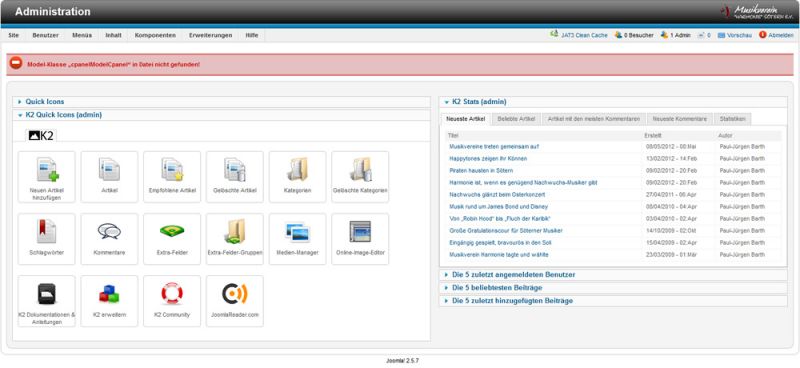Open the Menüs menu
The width and height of the screenshot is (800, 368).
(82, 35)
